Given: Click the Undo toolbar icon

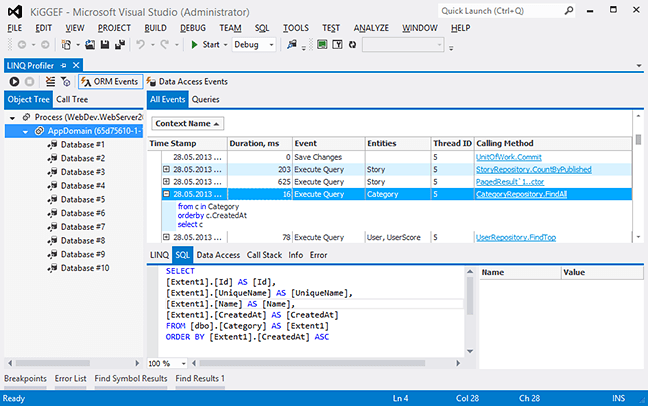Looking at the screenshot, I should tap(140, 45).
